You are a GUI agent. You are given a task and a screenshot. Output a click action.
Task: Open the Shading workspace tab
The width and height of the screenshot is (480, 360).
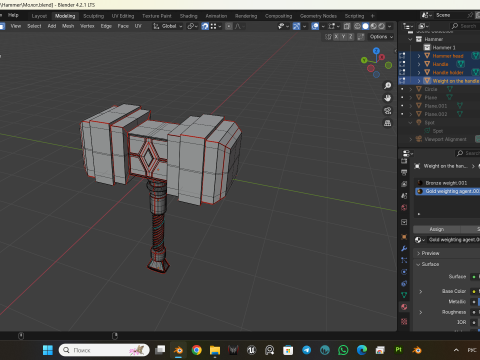pos(188,16)
